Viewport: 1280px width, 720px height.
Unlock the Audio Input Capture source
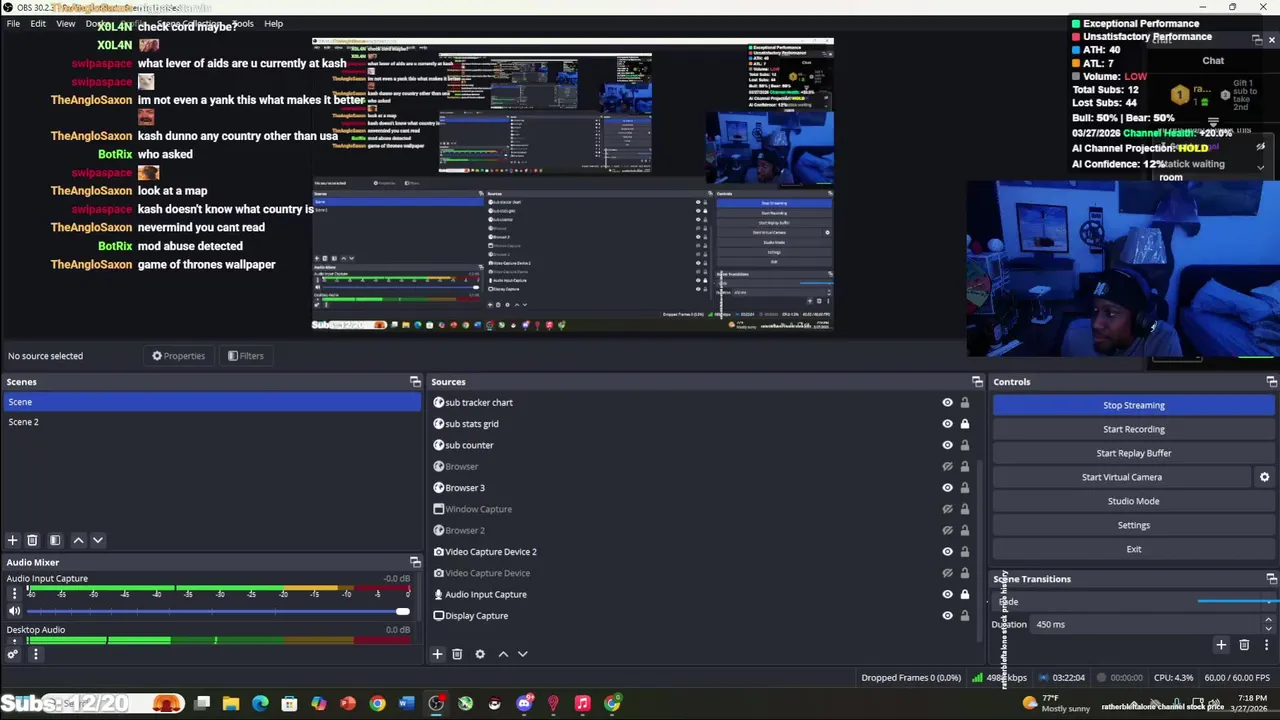click(x=965, y=594)
